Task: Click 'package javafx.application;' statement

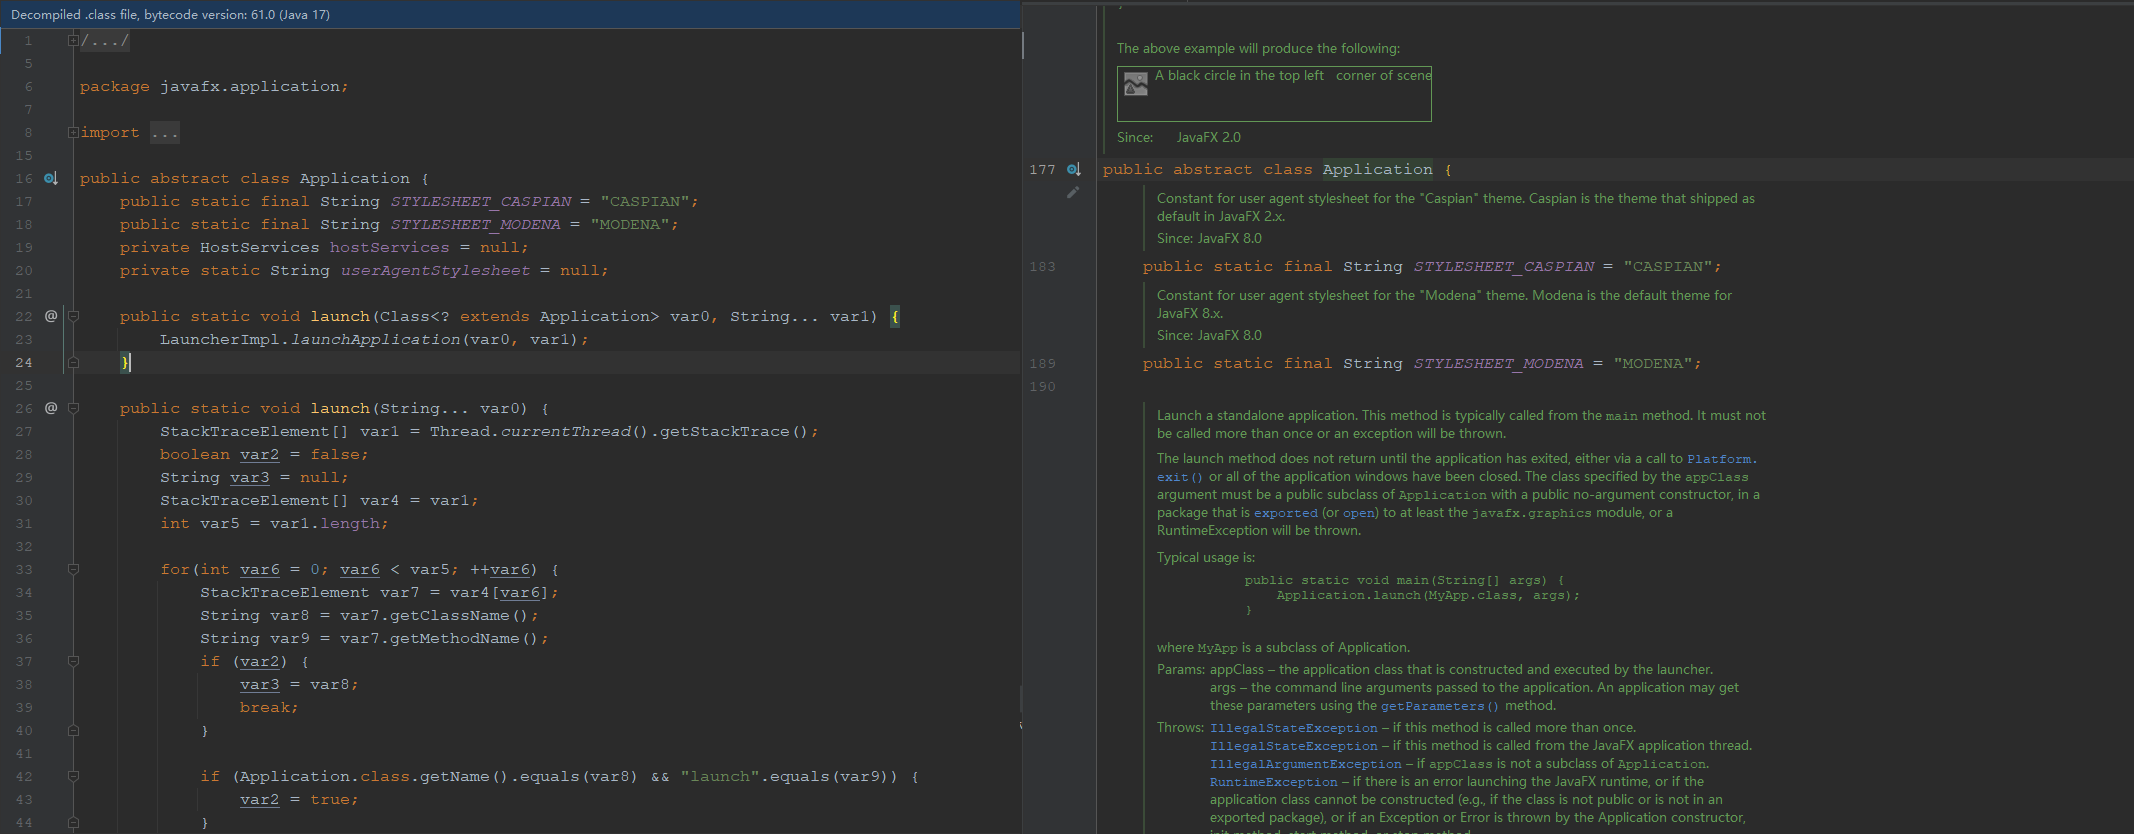Action: click(x=214, y=87)
